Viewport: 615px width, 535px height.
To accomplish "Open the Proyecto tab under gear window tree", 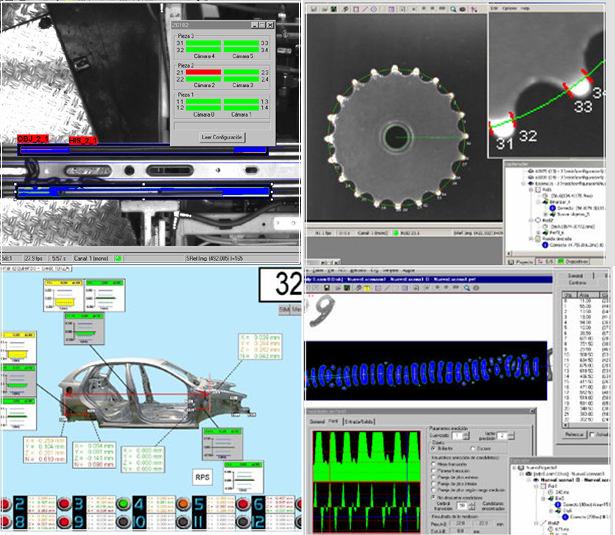I will point(520,261).
